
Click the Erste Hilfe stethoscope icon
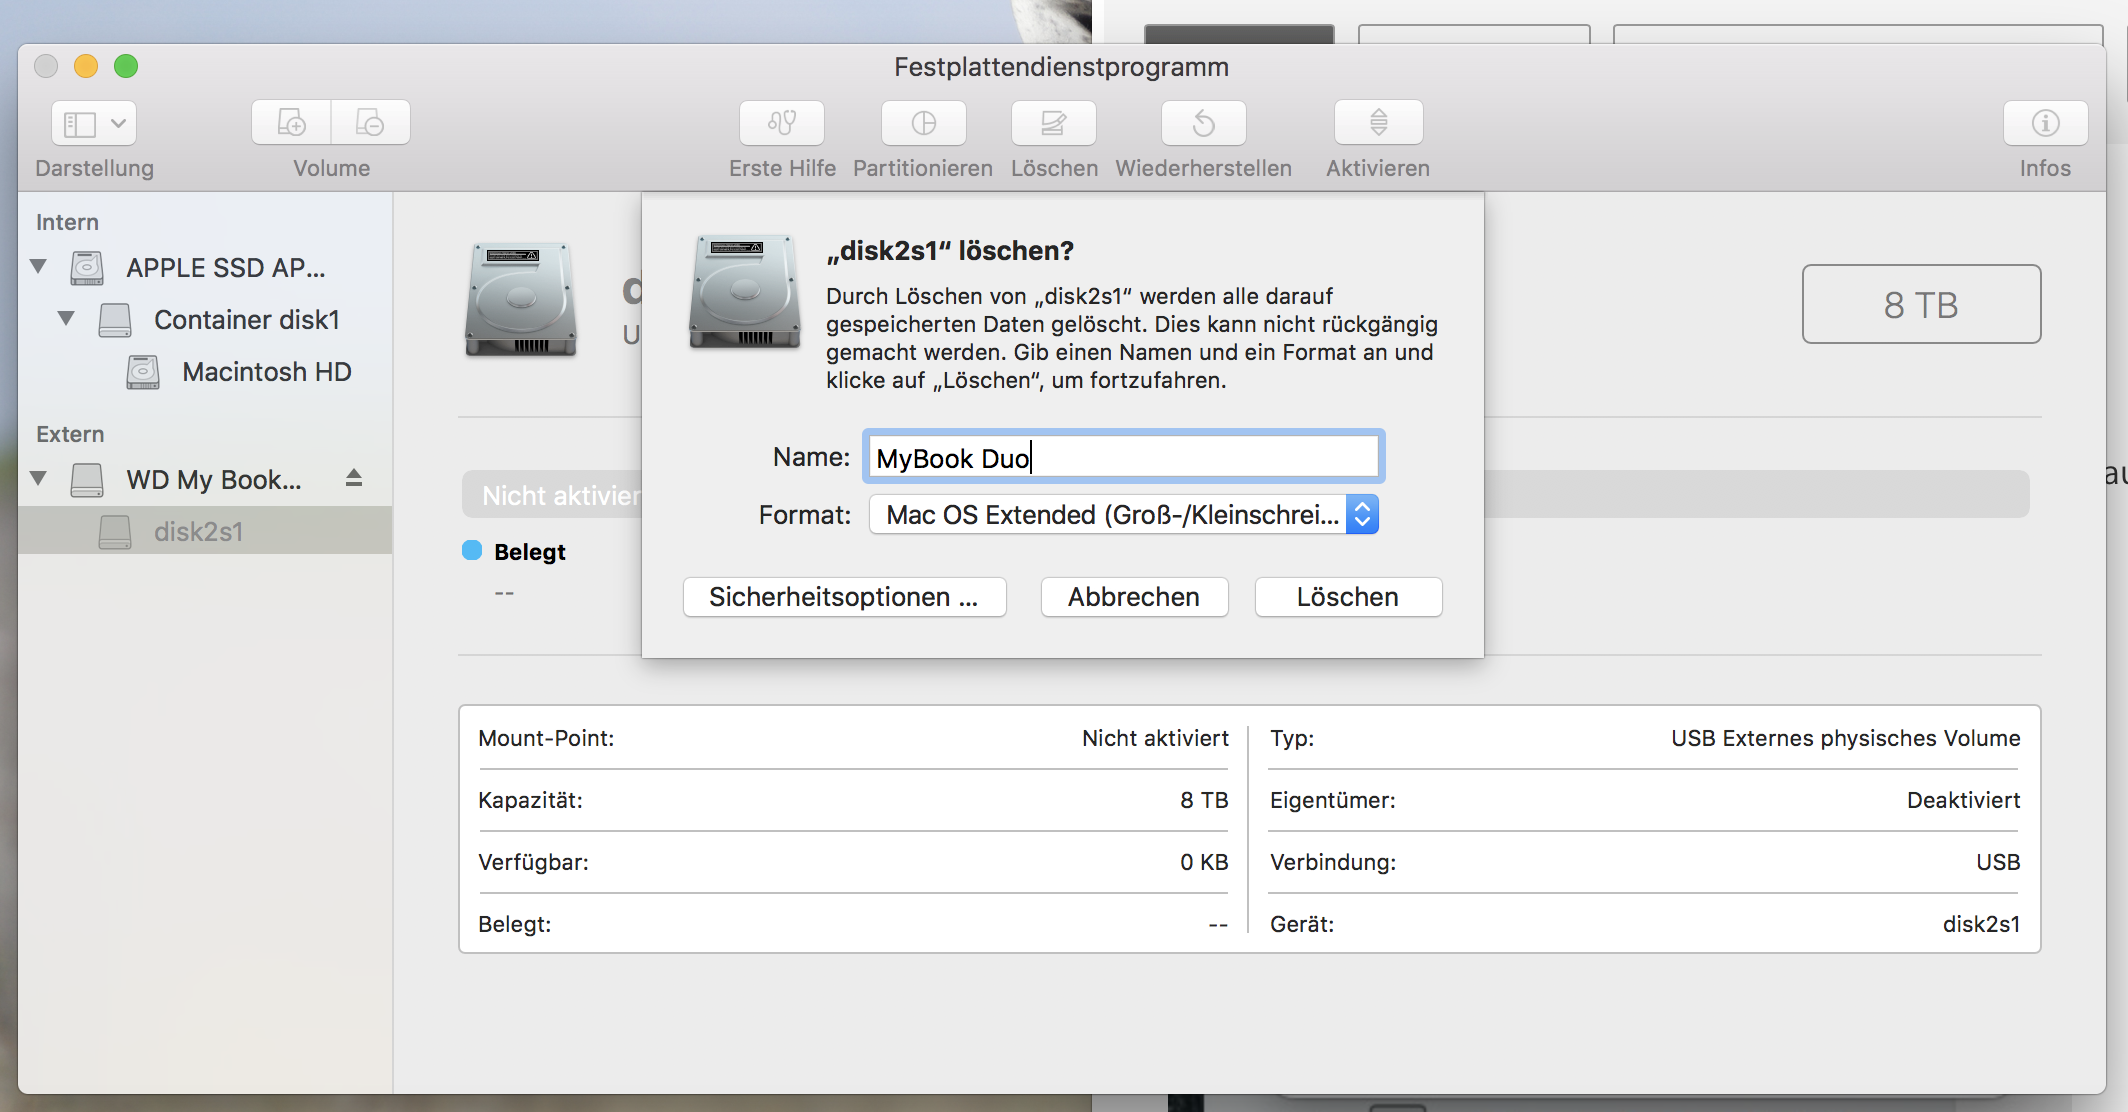781,123
